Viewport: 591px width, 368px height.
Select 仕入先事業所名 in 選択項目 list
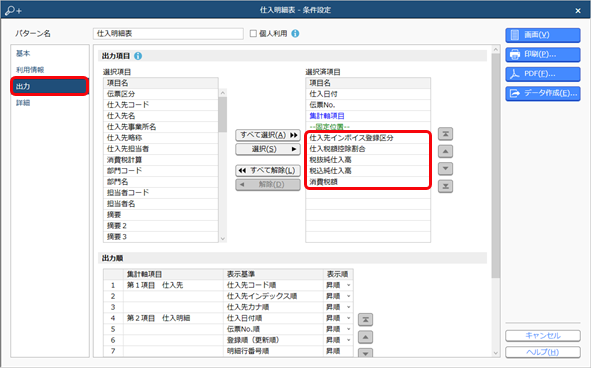pyautogui.click(x=161, y=127)
